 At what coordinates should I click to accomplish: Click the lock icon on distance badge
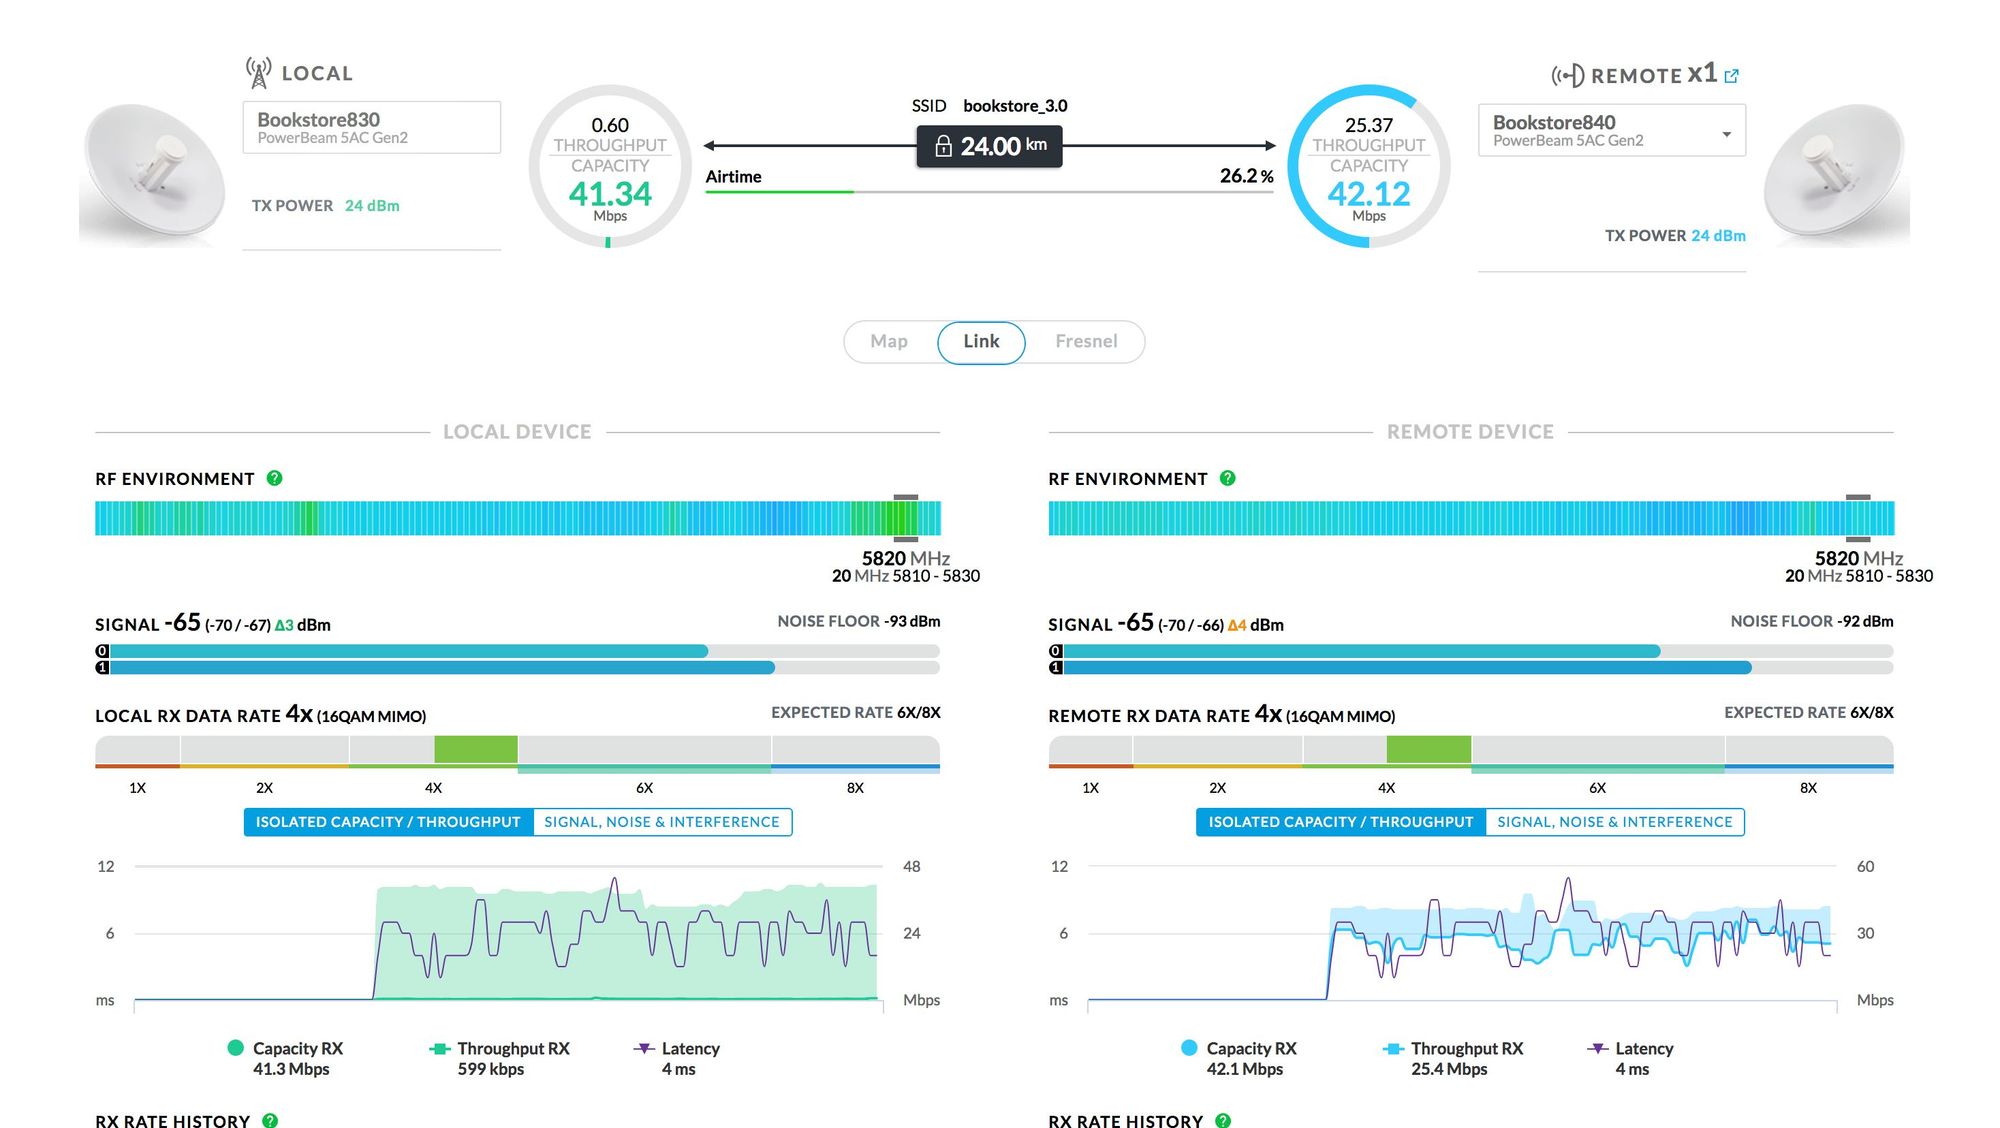(x=943, y=147)
